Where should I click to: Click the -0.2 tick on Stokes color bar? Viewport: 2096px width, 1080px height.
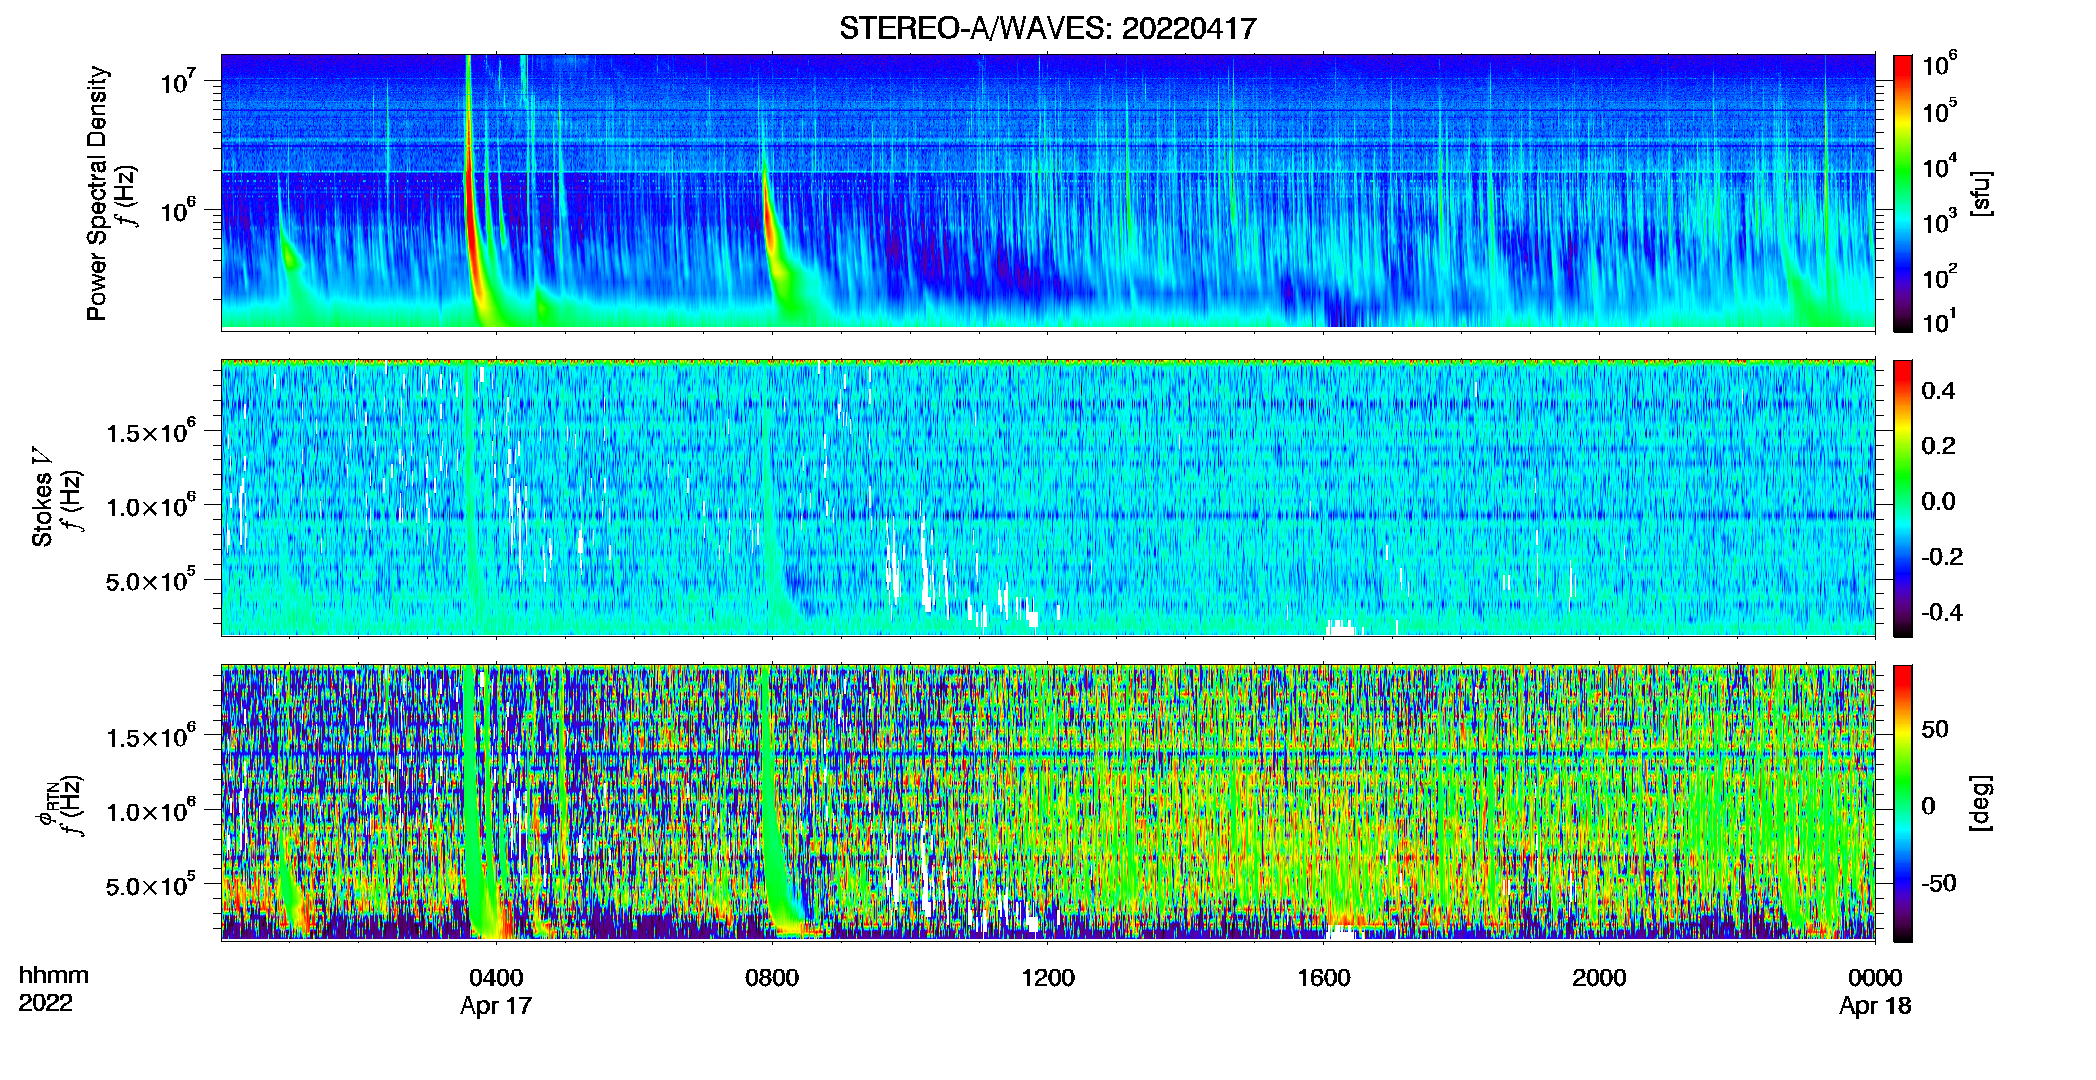[x=1942, y=557]
